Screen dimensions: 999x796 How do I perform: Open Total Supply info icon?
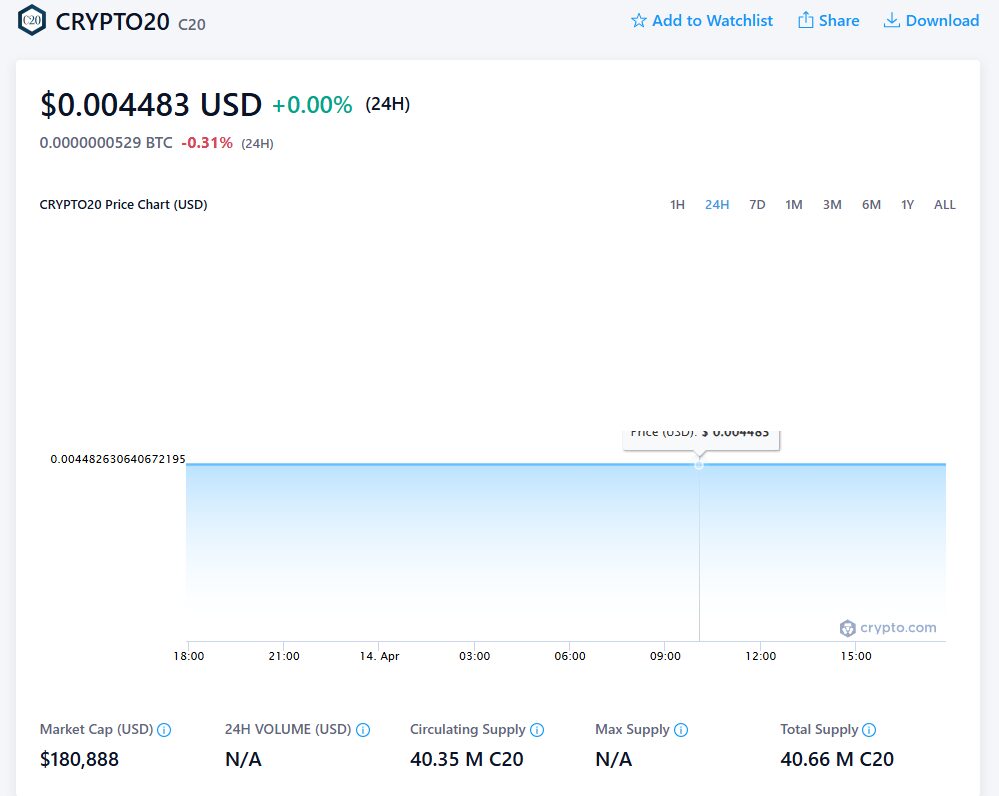[x=869, y=730]
